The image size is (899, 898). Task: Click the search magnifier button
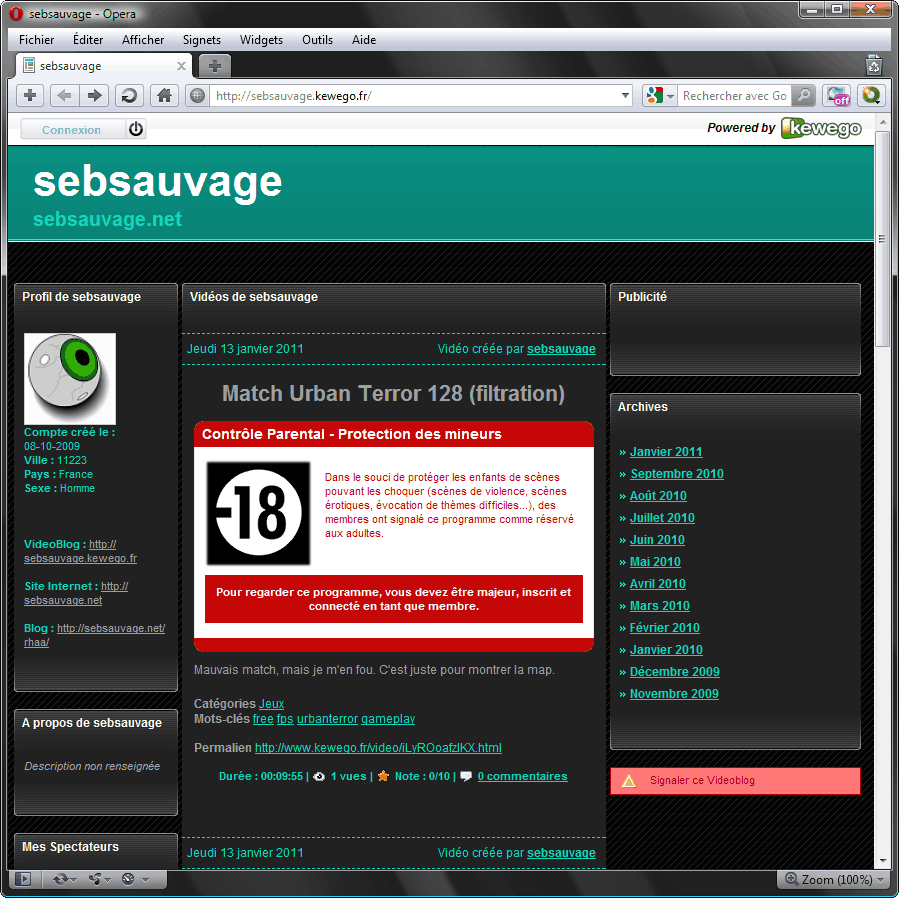coord(804,95)
